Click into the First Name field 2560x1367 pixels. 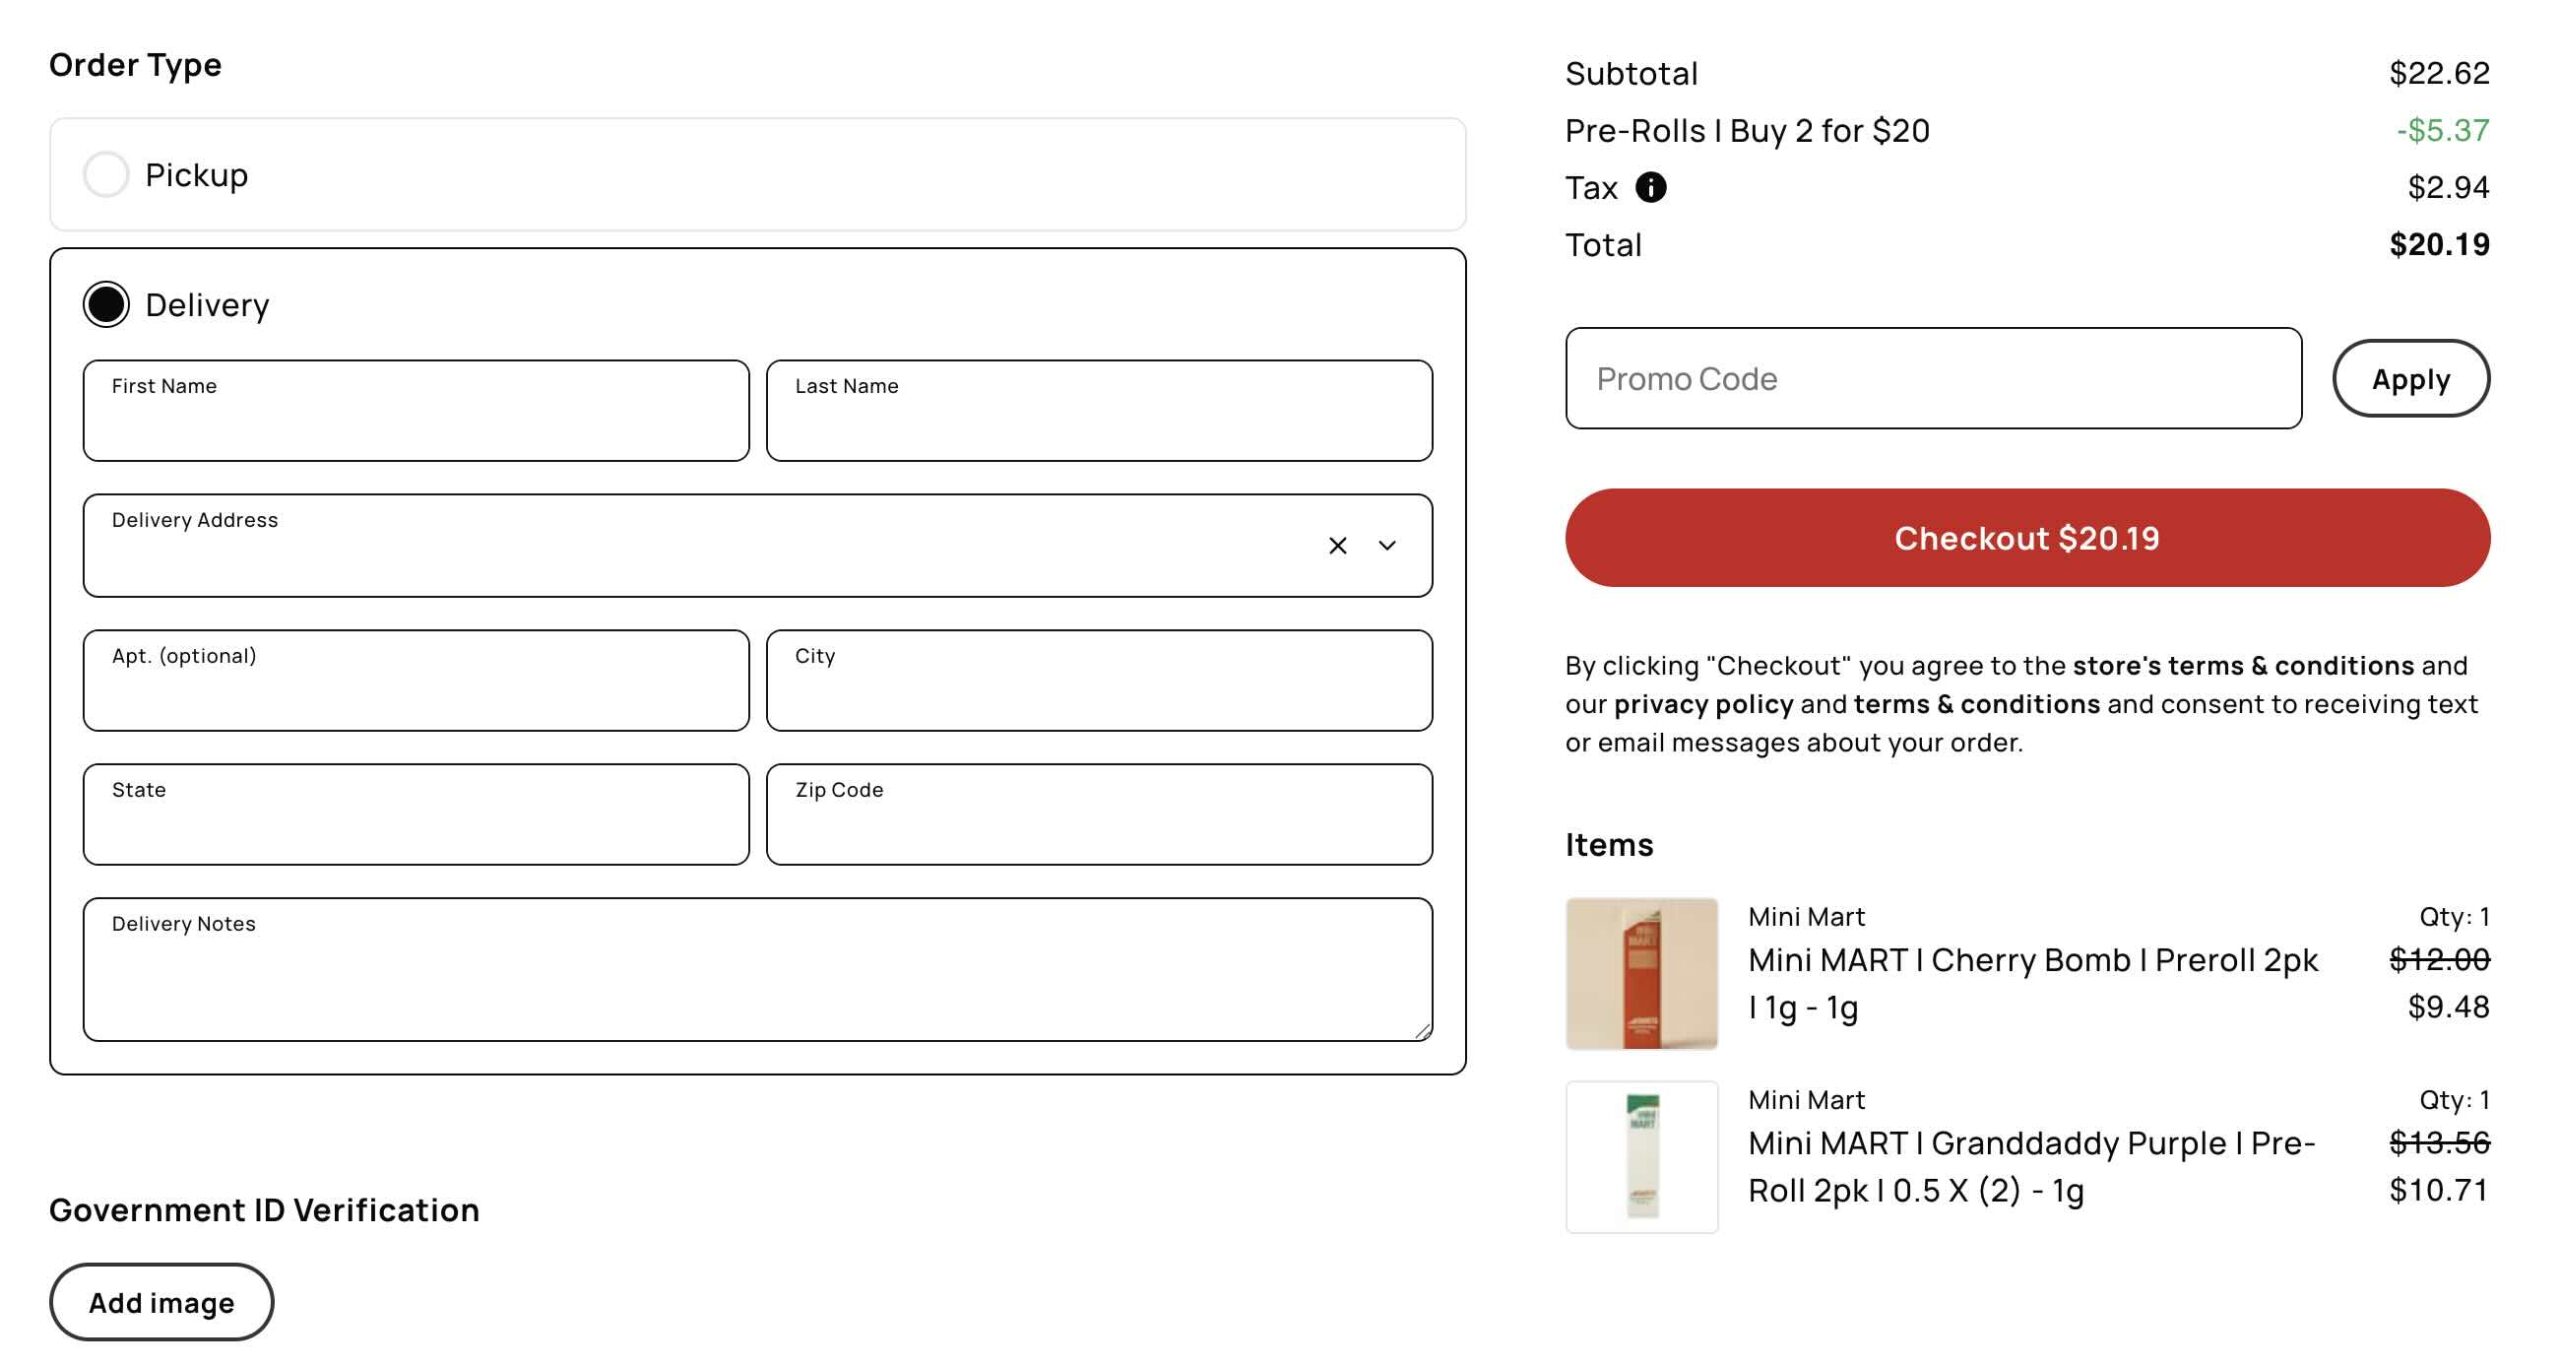coord(416,410)
